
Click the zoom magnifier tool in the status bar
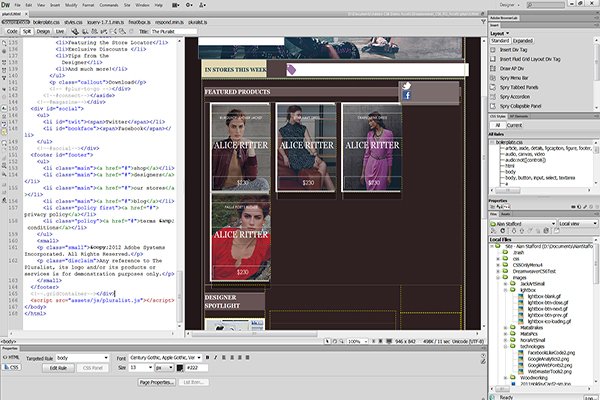341,341
